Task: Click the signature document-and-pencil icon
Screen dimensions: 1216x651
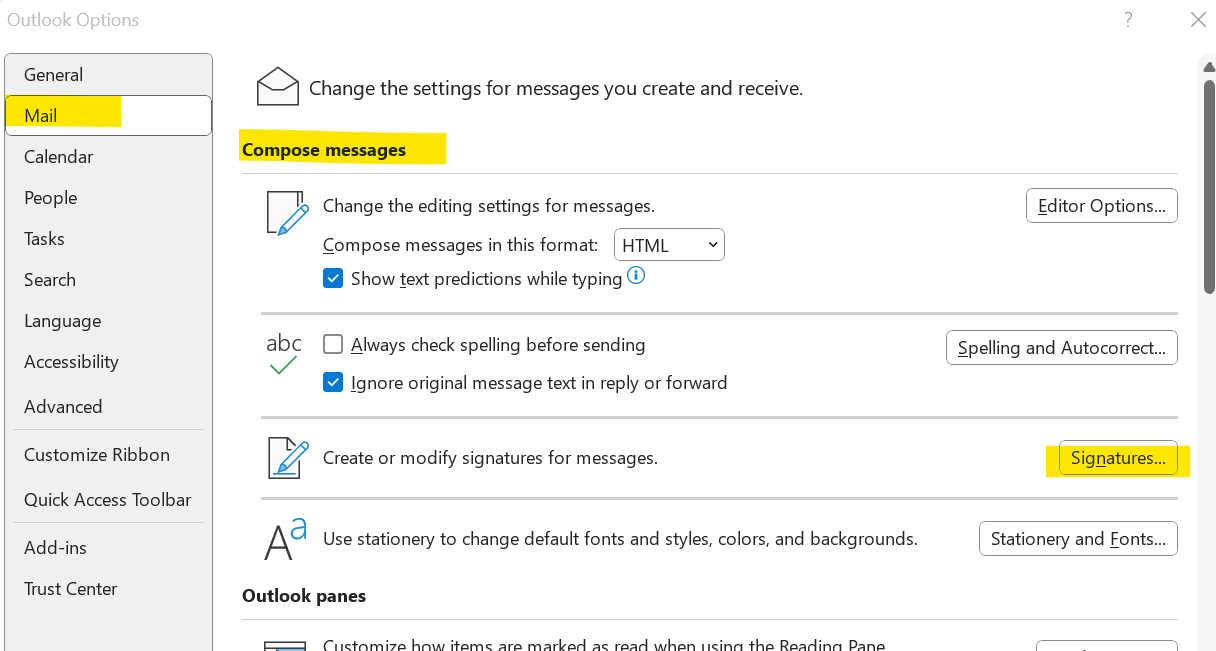Action: [285, 457]
